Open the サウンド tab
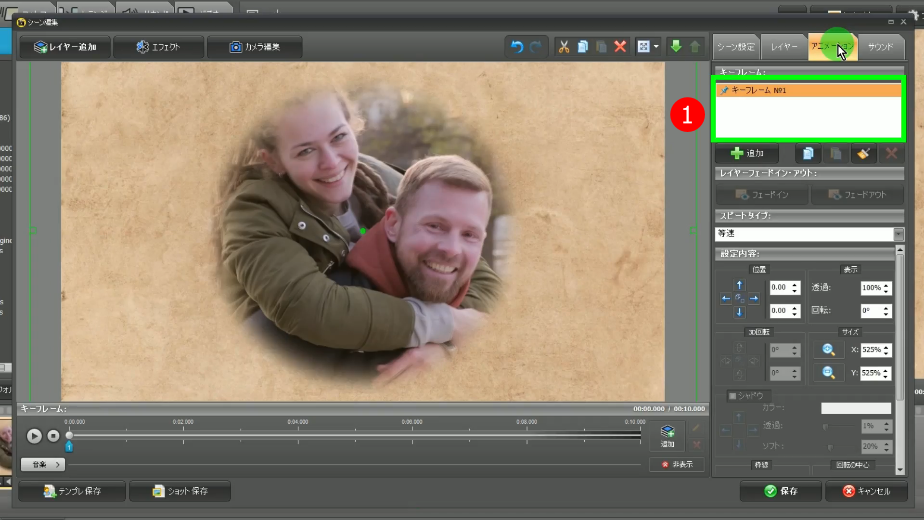Image resolution: width=924 pixels, height=520 pixels. (x=880, y=47)
